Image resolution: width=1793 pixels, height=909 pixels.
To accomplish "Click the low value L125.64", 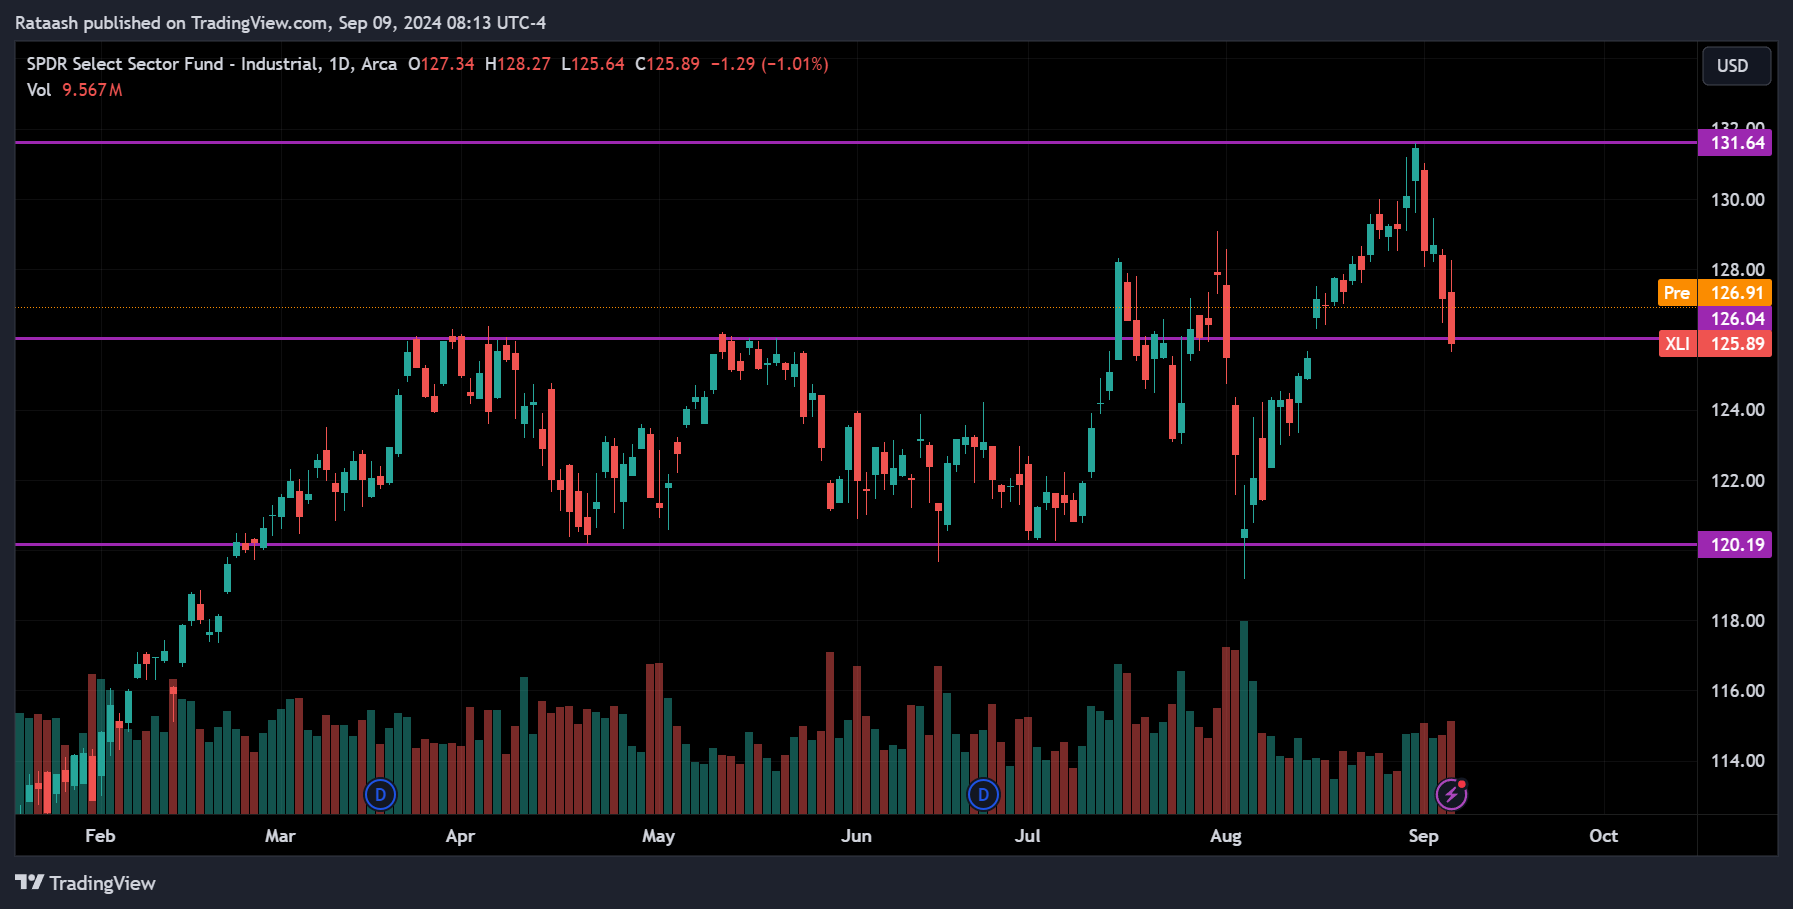I will click(592, 64).
